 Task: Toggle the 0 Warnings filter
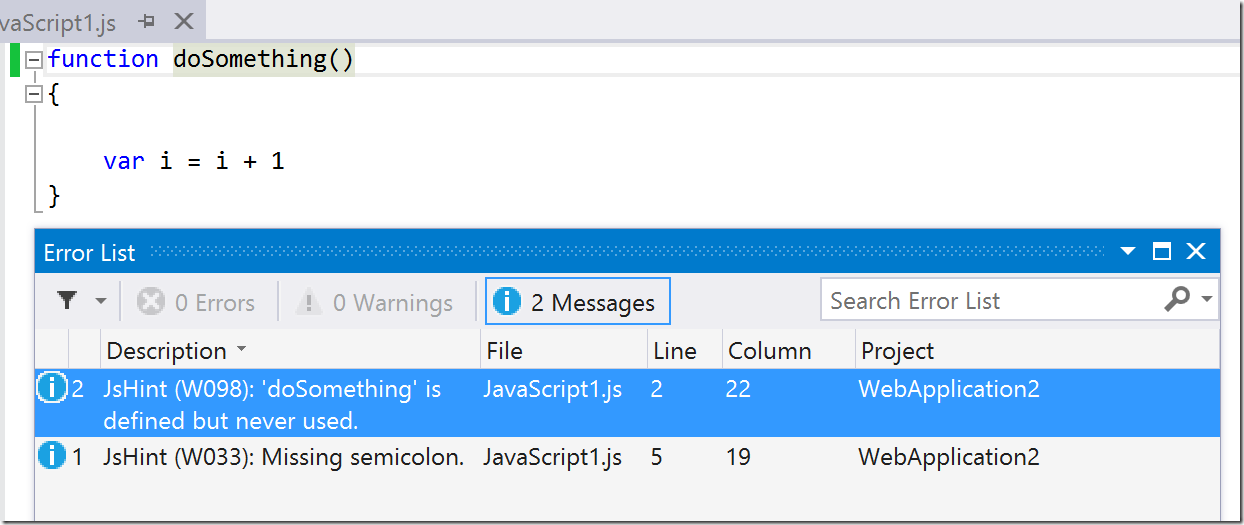[376, 302]
